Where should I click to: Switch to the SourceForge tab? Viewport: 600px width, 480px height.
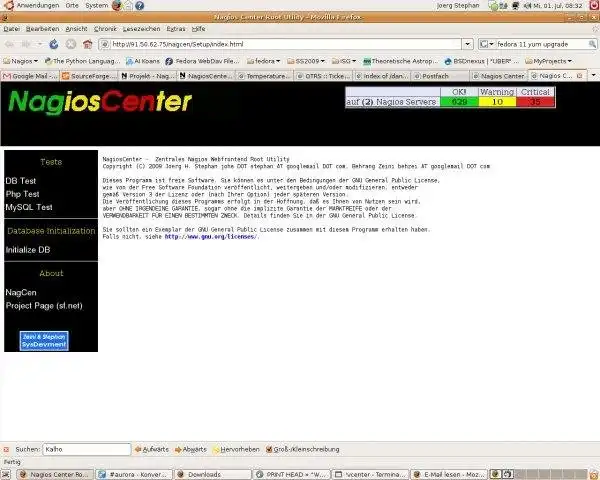pyautogui.click(x=89, y=76)
